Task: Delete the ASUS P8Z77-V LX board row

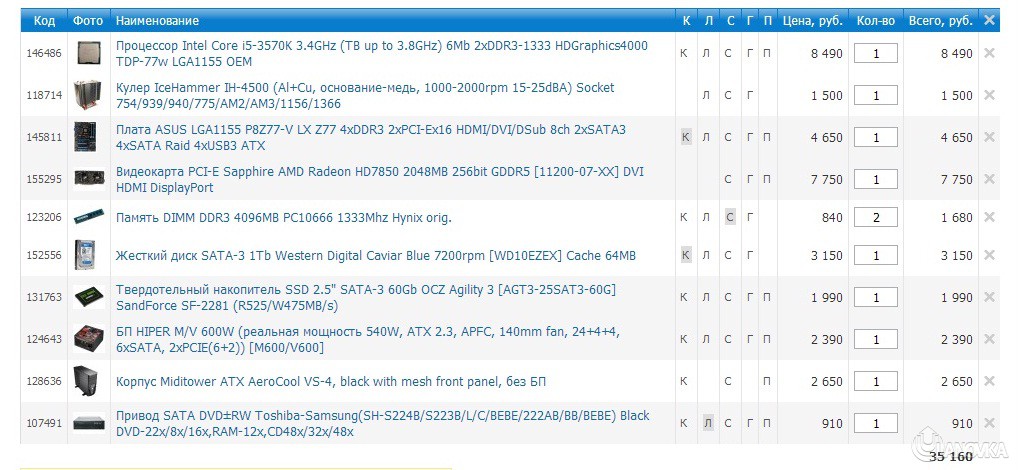Action: pos(989,137)
